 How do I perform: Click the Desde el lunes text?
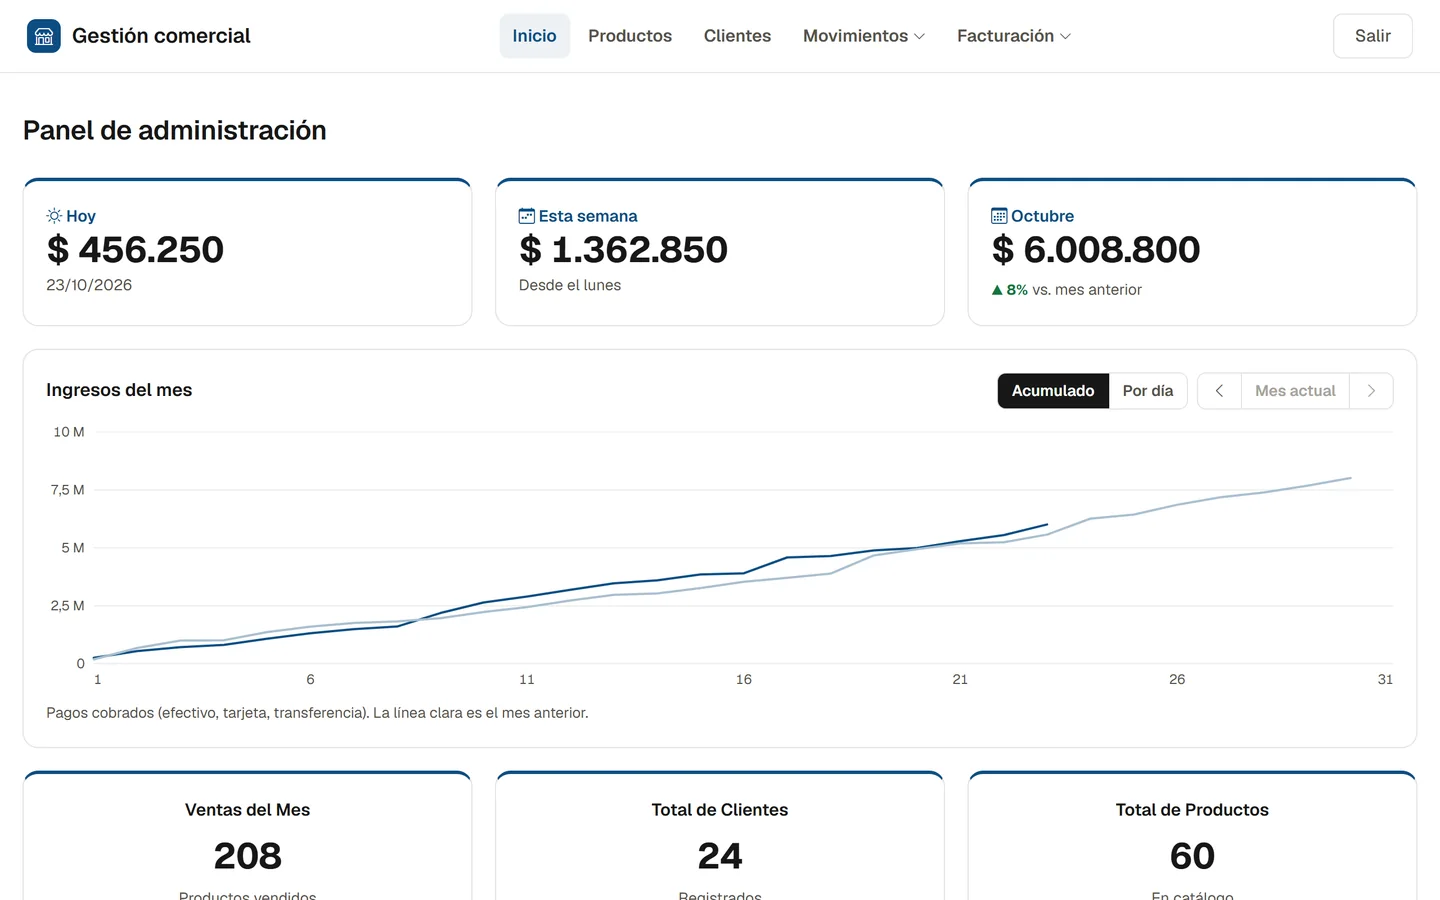click(570, 285)
